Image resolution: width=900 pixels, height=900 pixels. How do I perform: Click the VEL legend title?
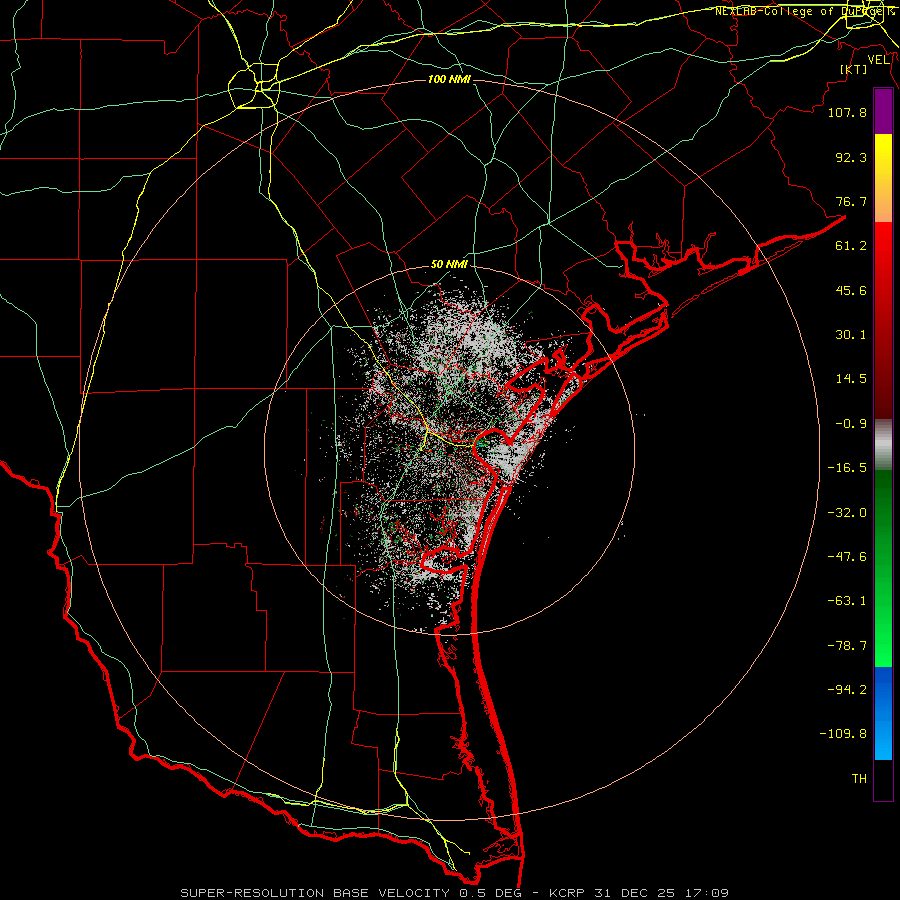tap(878, 60)
